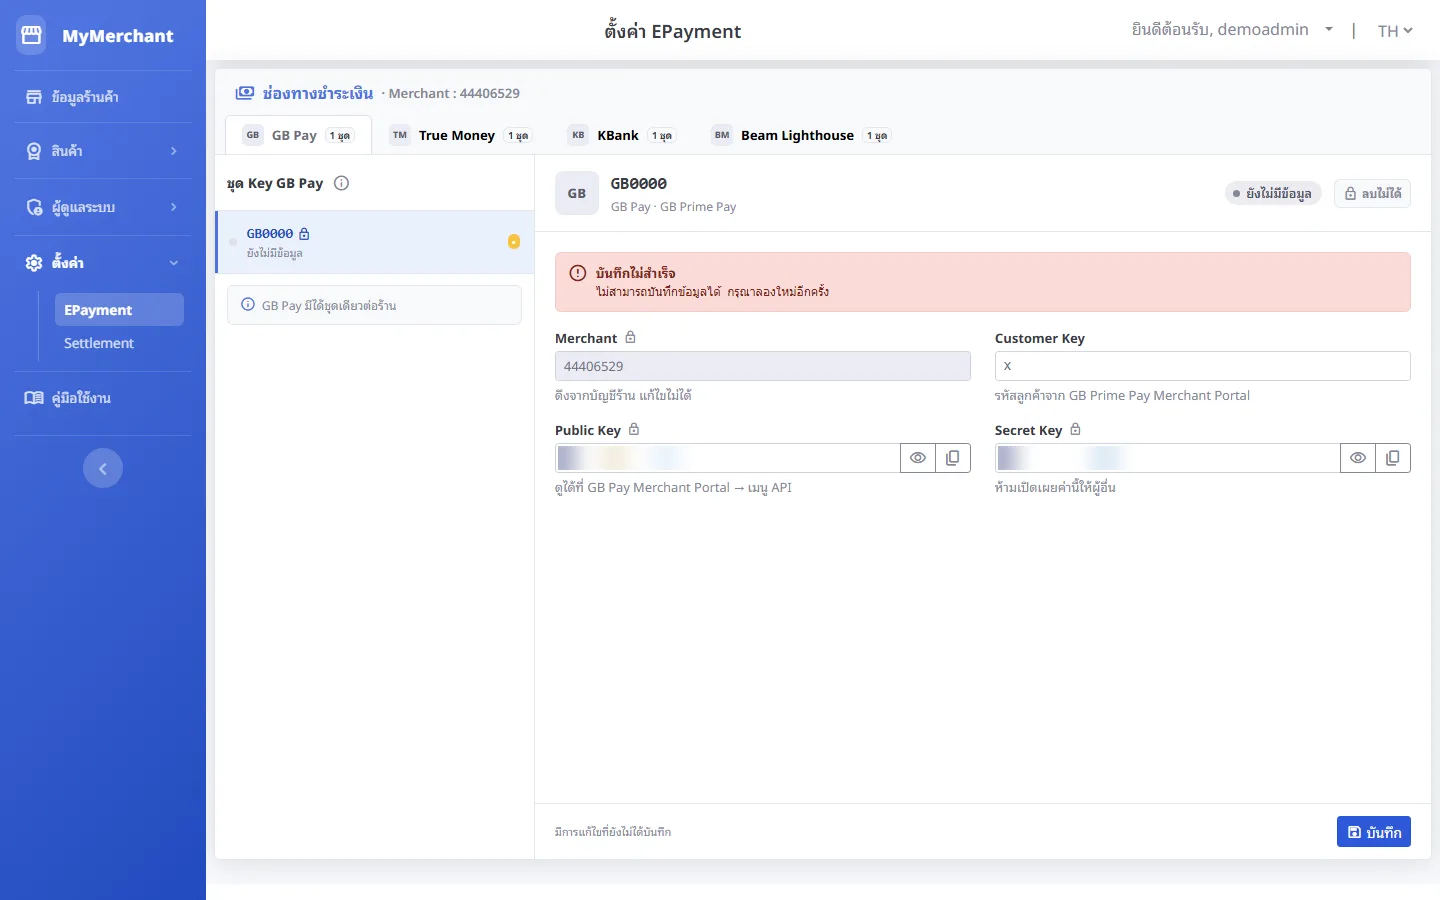The height and width of the screenshot is (900, 1440).
Task: Switch to the True Money tab
Action: 460,135
